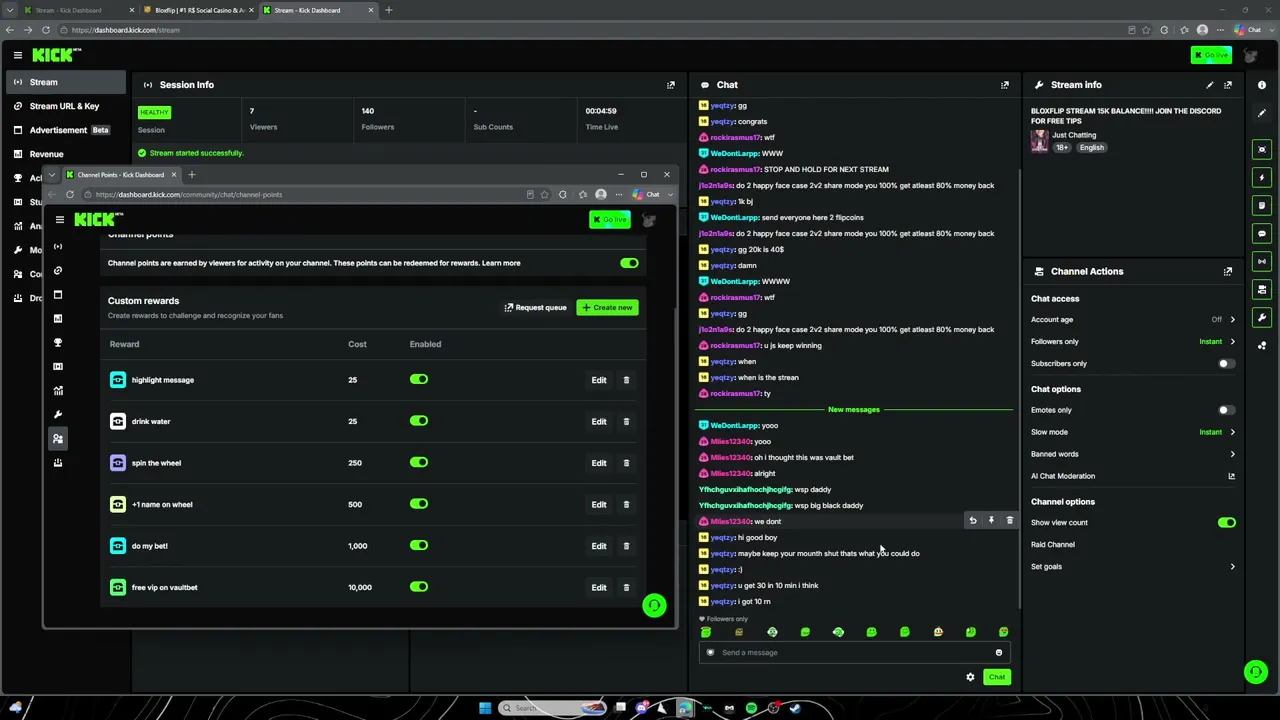
Task: Select the highlighted community icon in sidebar
Action: click(58, 438)
